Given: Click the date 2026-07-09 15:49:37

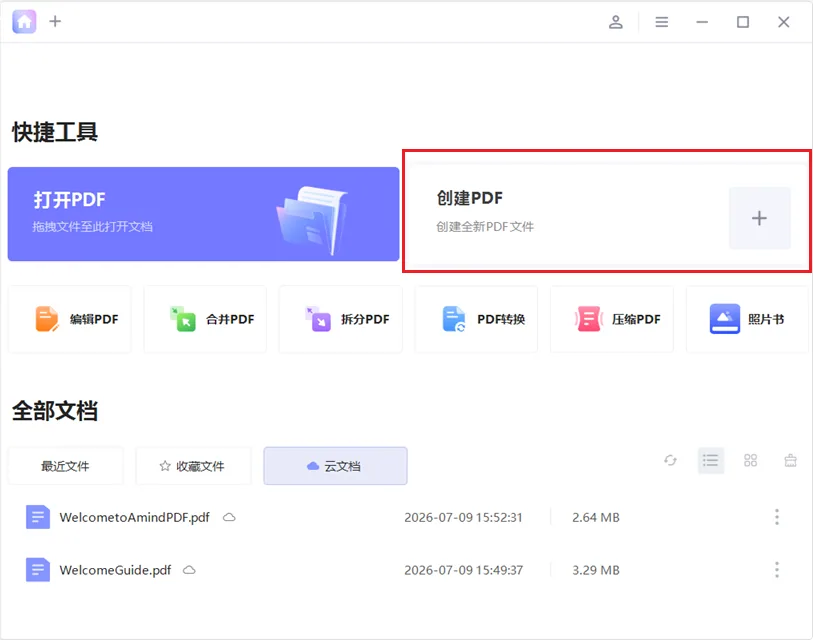Looking at the screenshot, I should coord(463,570).
